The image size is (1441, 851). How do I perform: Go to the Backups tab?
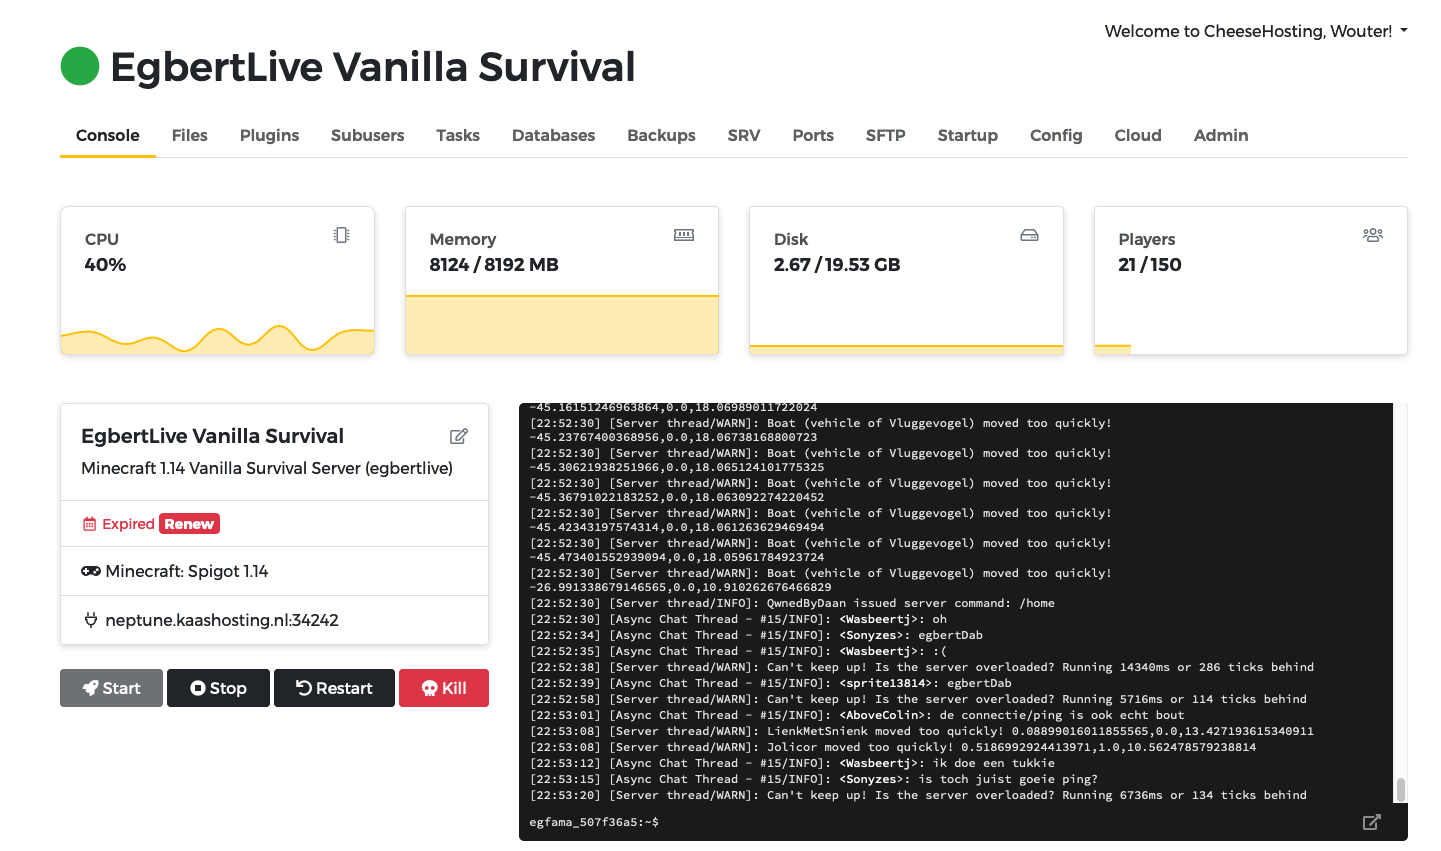point(661,135)
